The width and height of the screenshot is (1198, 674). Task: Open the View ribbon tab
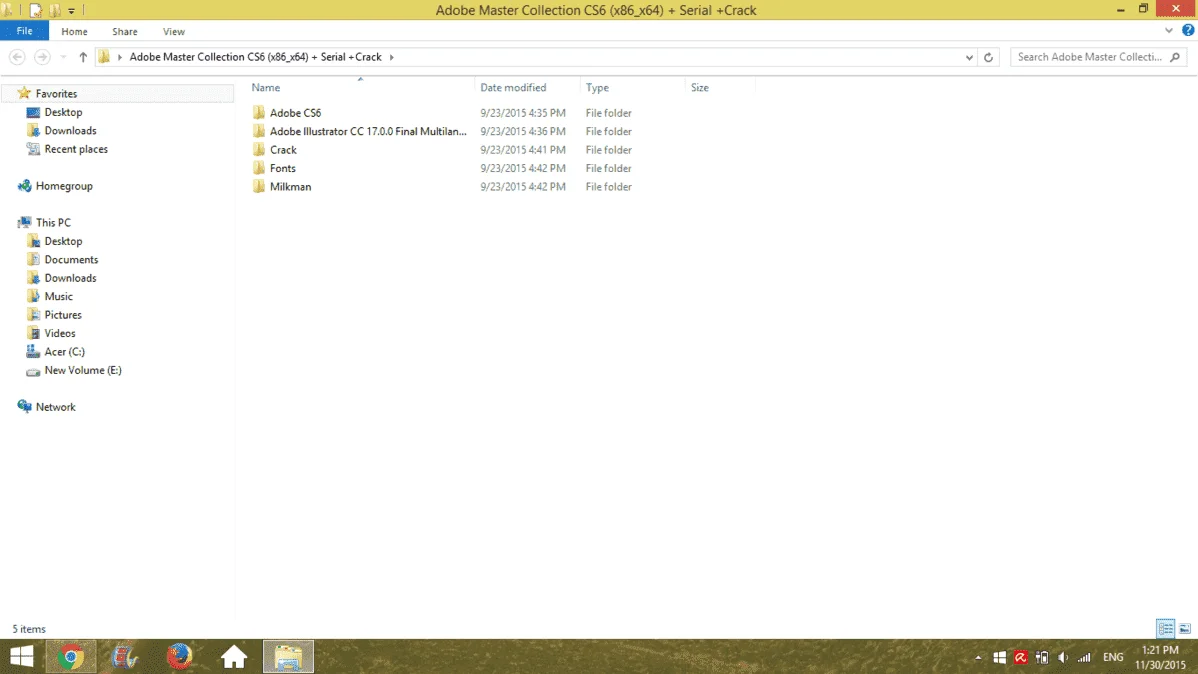[x=173, y=31]
